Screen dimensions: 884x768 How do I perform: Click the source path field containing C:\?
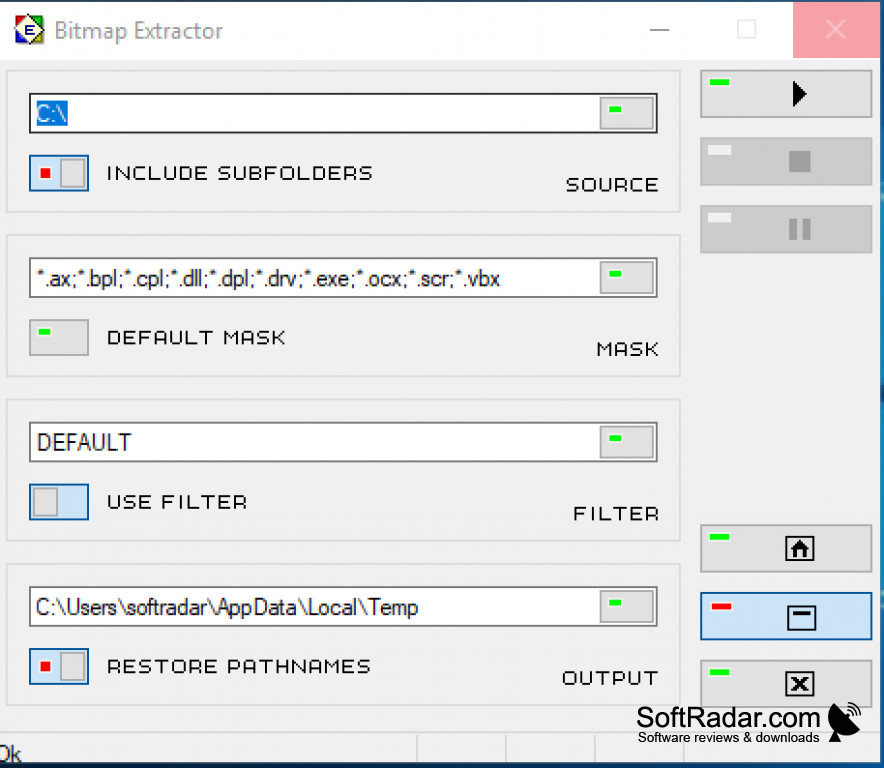coord(315,113)
